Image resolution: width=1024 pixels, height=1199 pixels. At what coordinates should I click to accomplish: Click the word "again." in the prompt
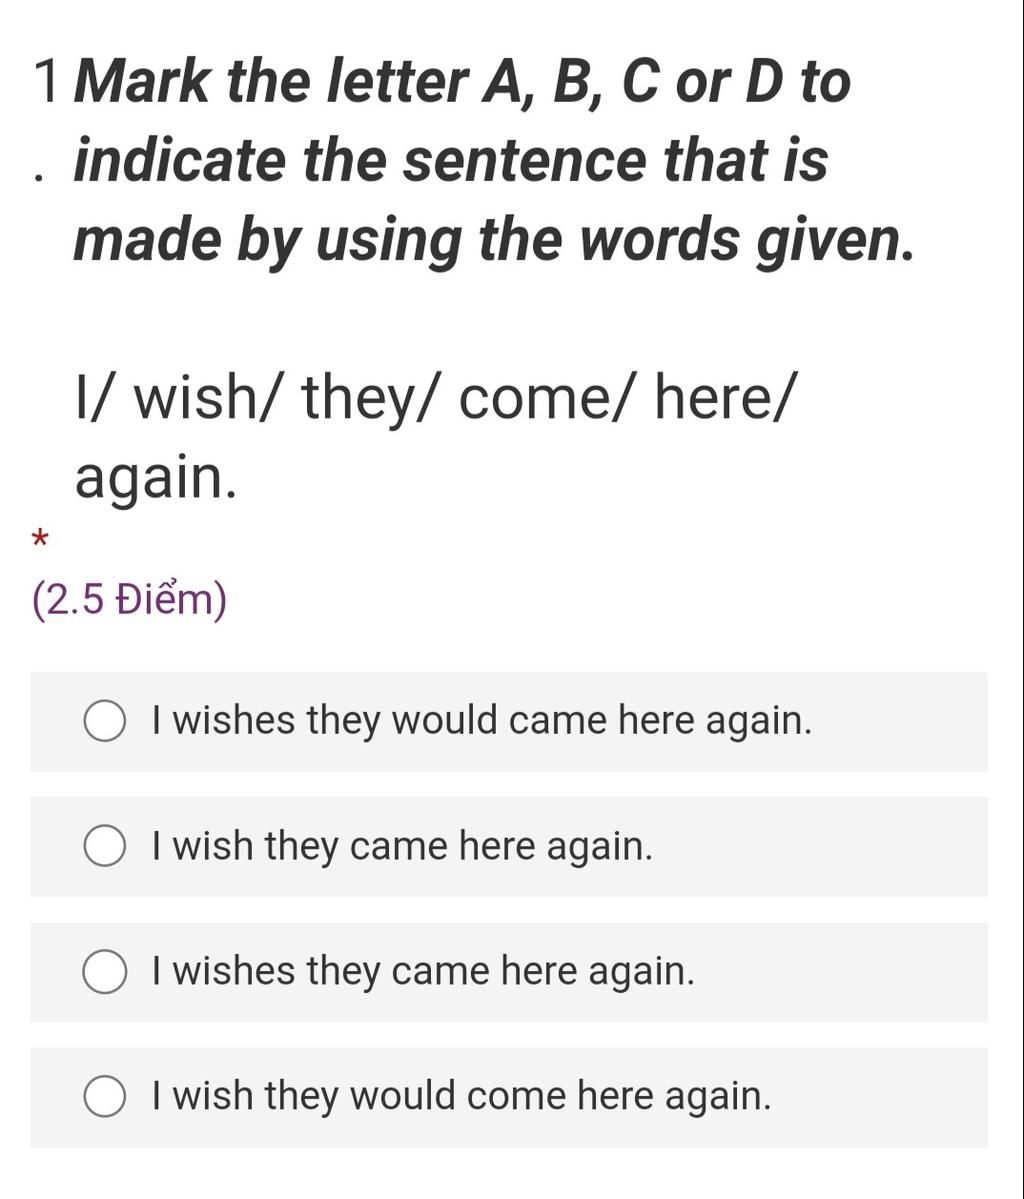point(156,478)
